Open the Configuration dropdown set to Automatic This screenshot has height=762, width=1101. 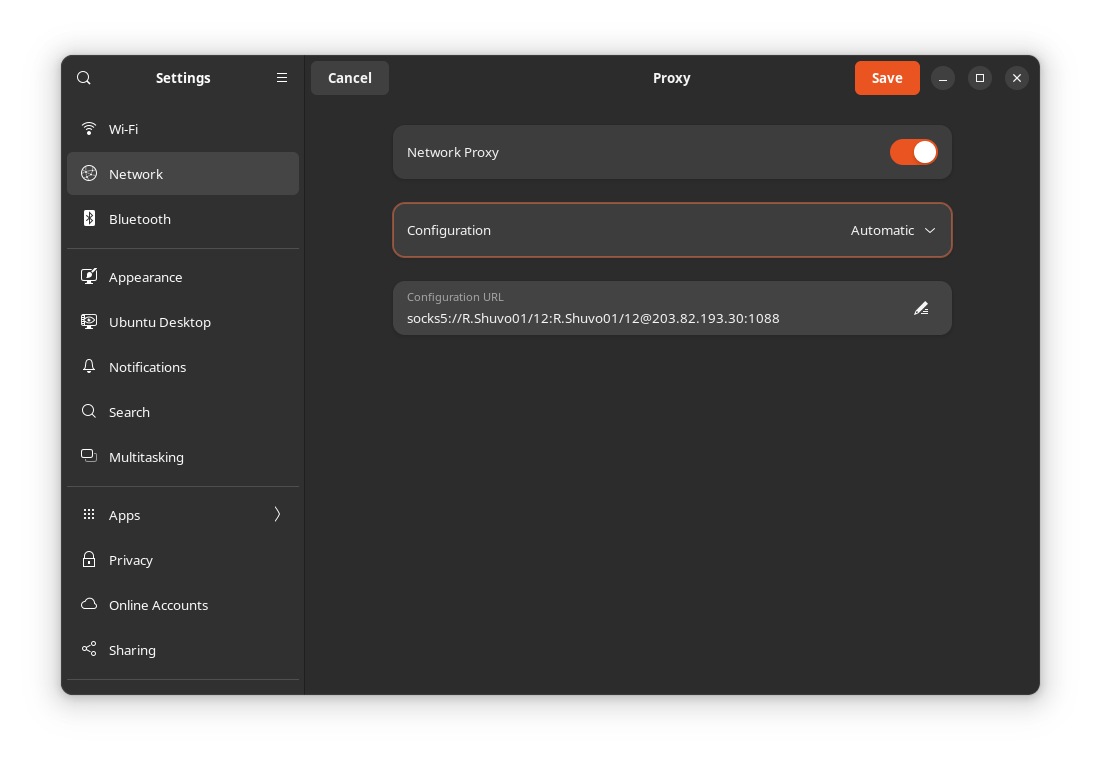(x=892, y=230)
